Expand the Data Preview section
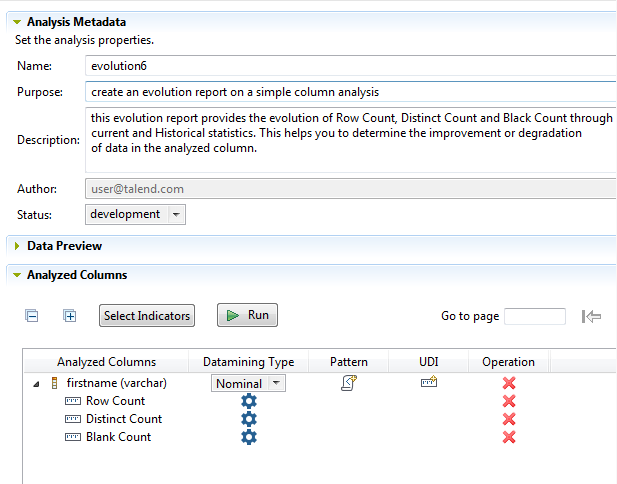Image resolution: width=617 pixels, height=484 pixels. click(17, 246)
